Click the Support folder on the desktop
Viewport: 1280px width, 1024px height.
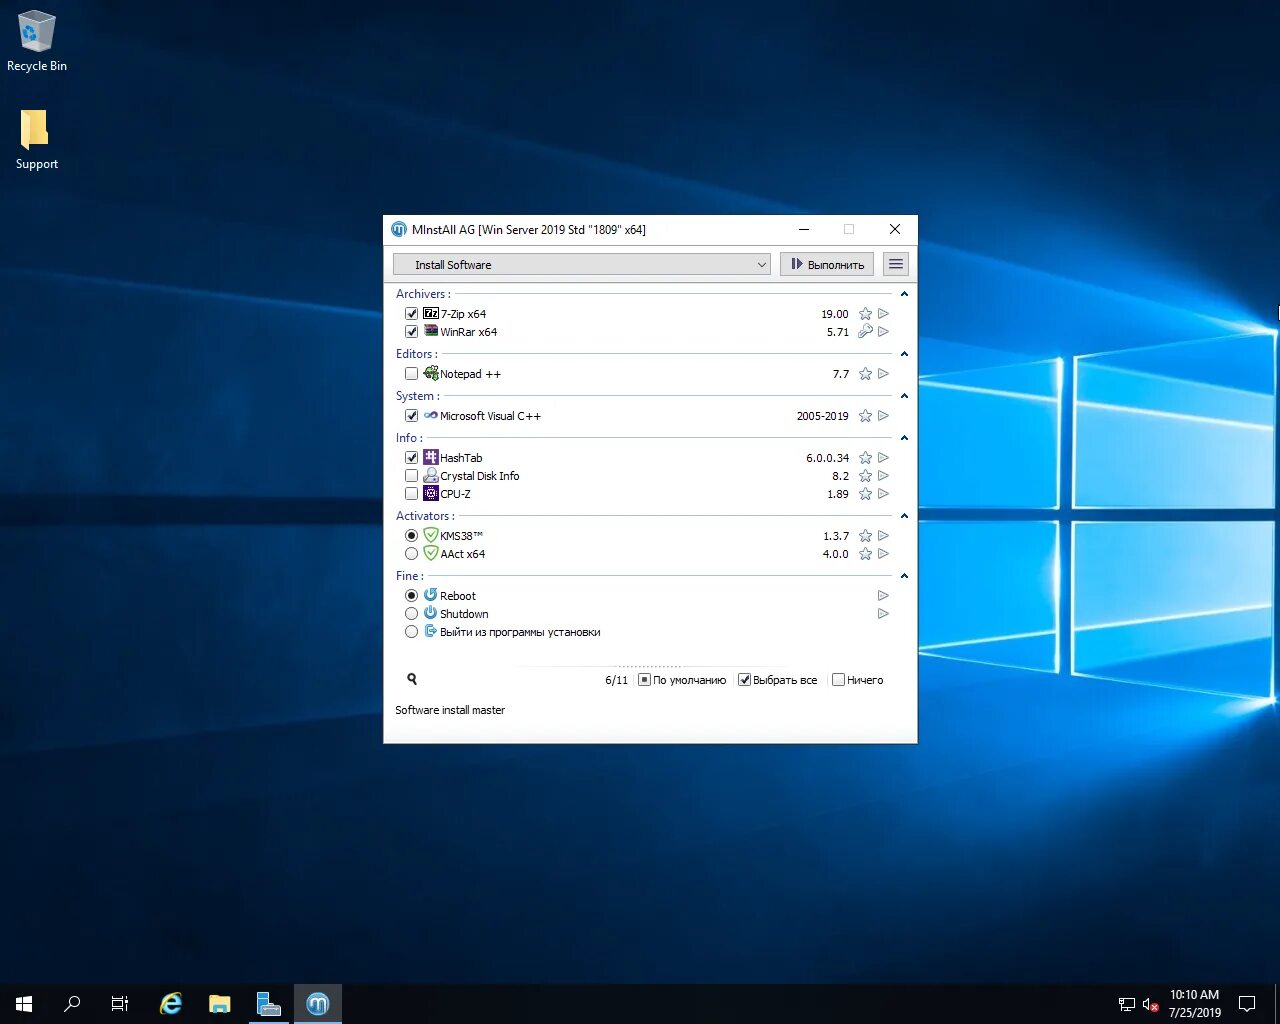[37, 140]
